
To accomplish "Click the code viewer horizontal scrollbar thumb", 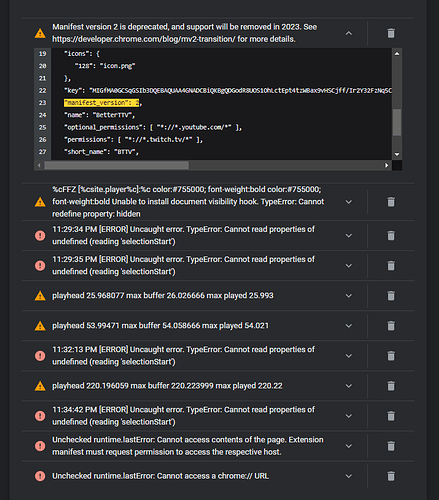I will tap(116, 165).
